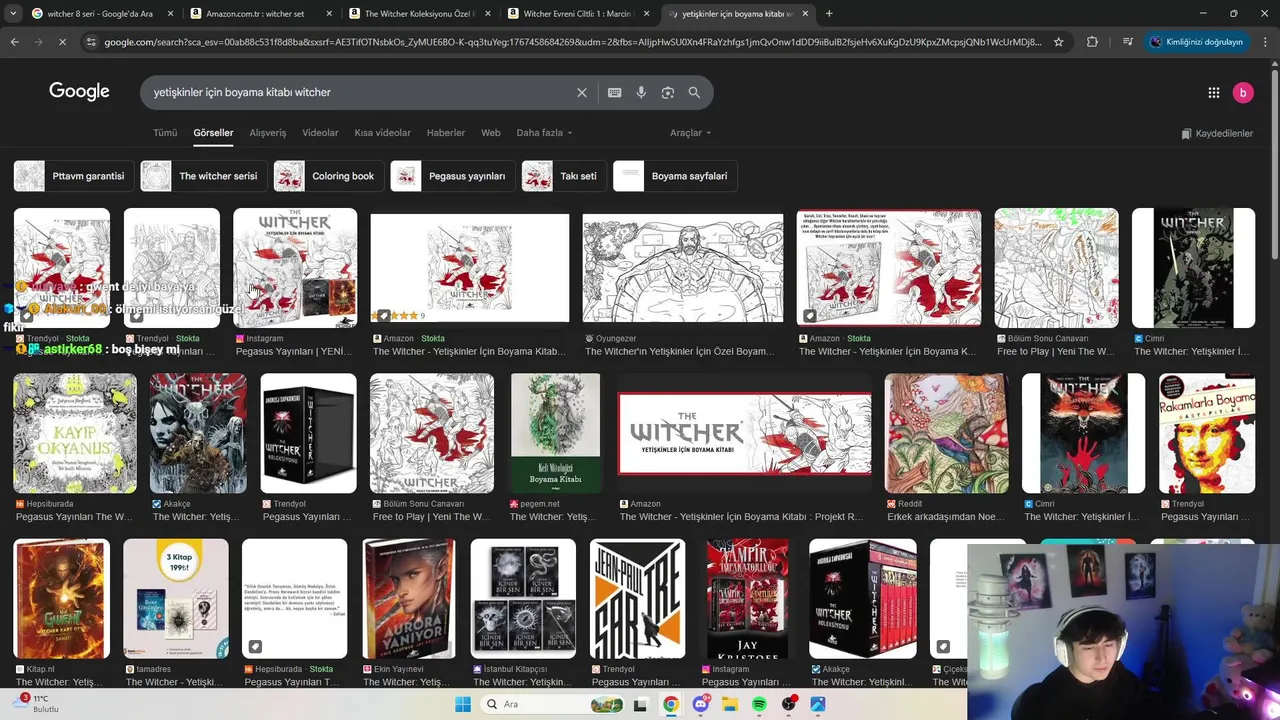Open media control icon in Chrome toolbar
The height and width of the screenshot is (720, 1280).
[x=1127, y=42]
